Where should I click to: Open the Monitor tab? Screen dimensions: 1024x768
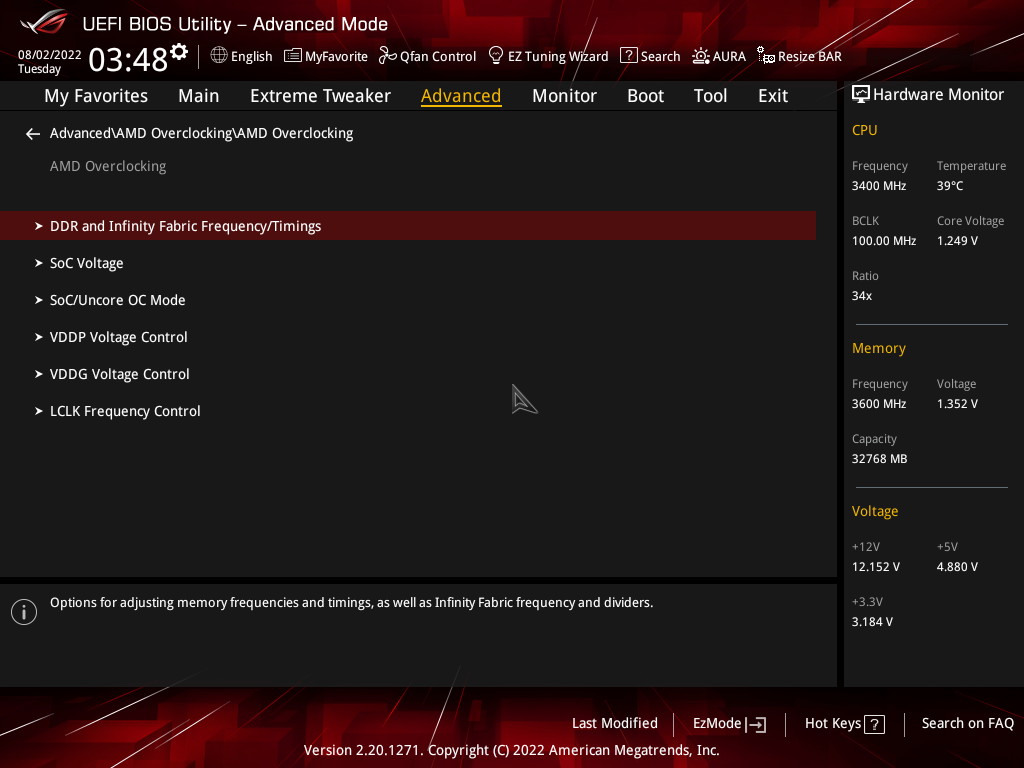coord(564,96)
